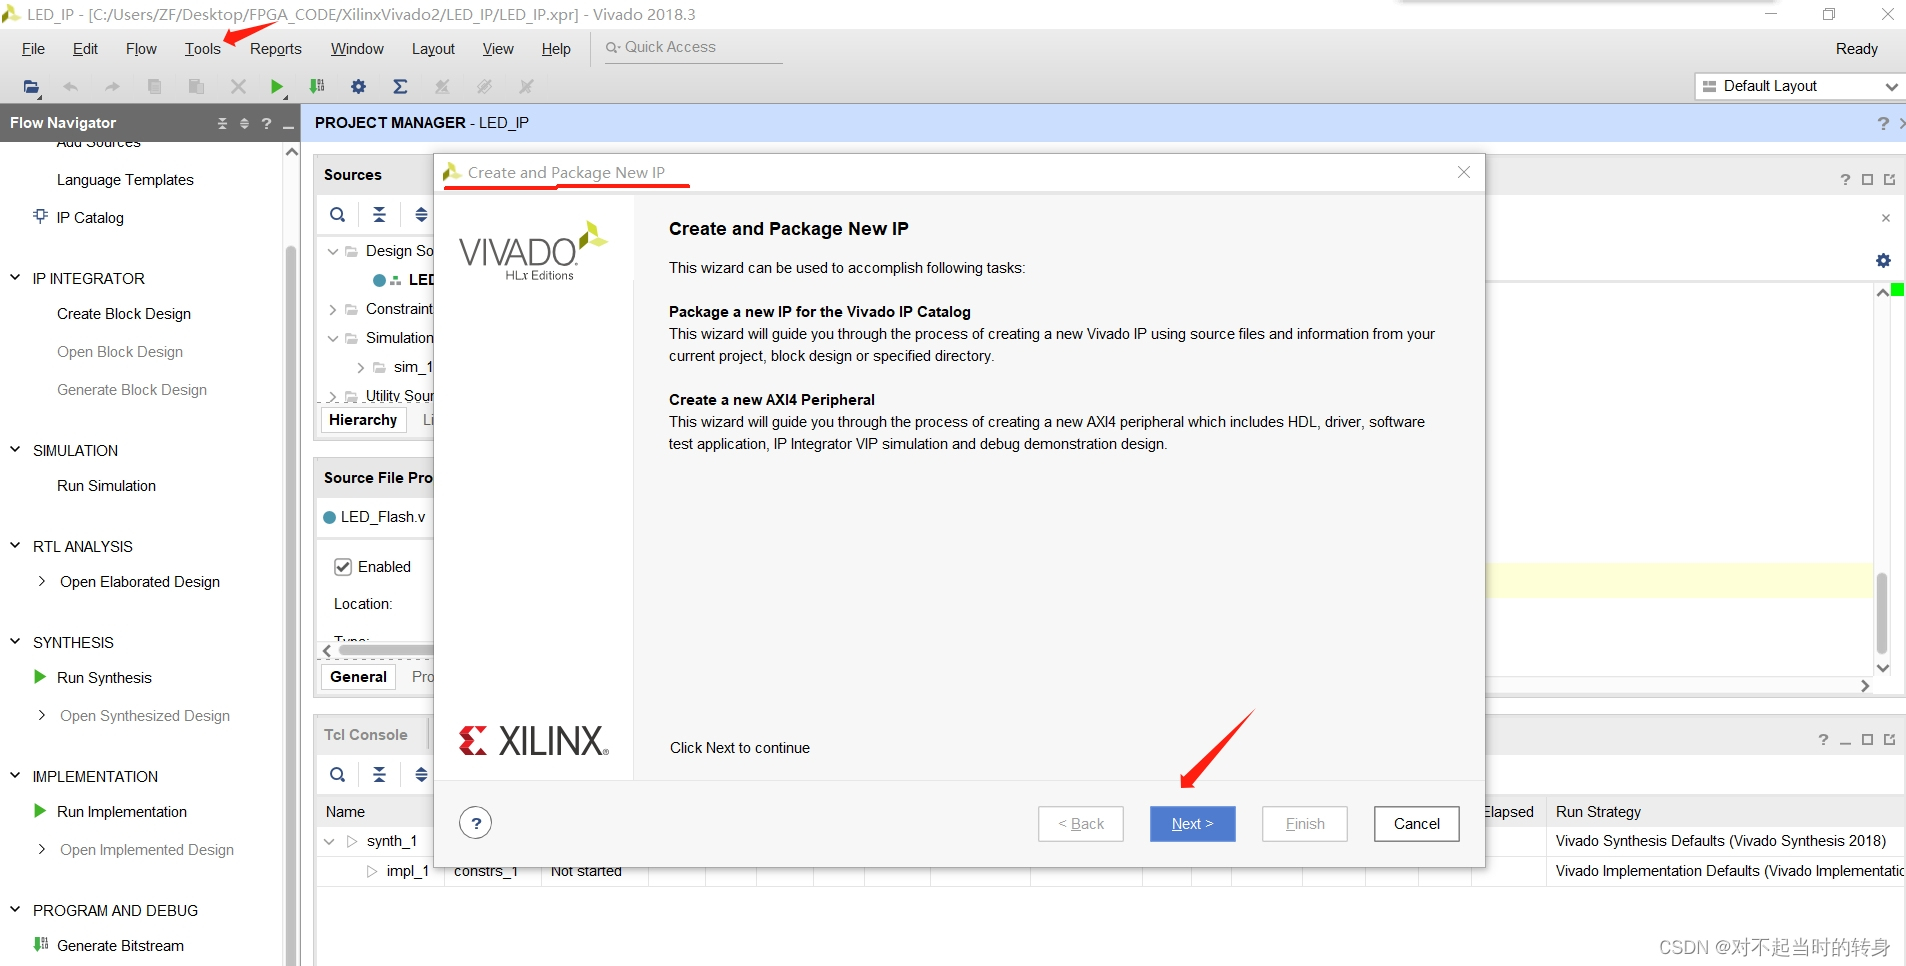Click the Generate Bitstream icon
Screen dimensions: 1906x966
click(40, 944)
